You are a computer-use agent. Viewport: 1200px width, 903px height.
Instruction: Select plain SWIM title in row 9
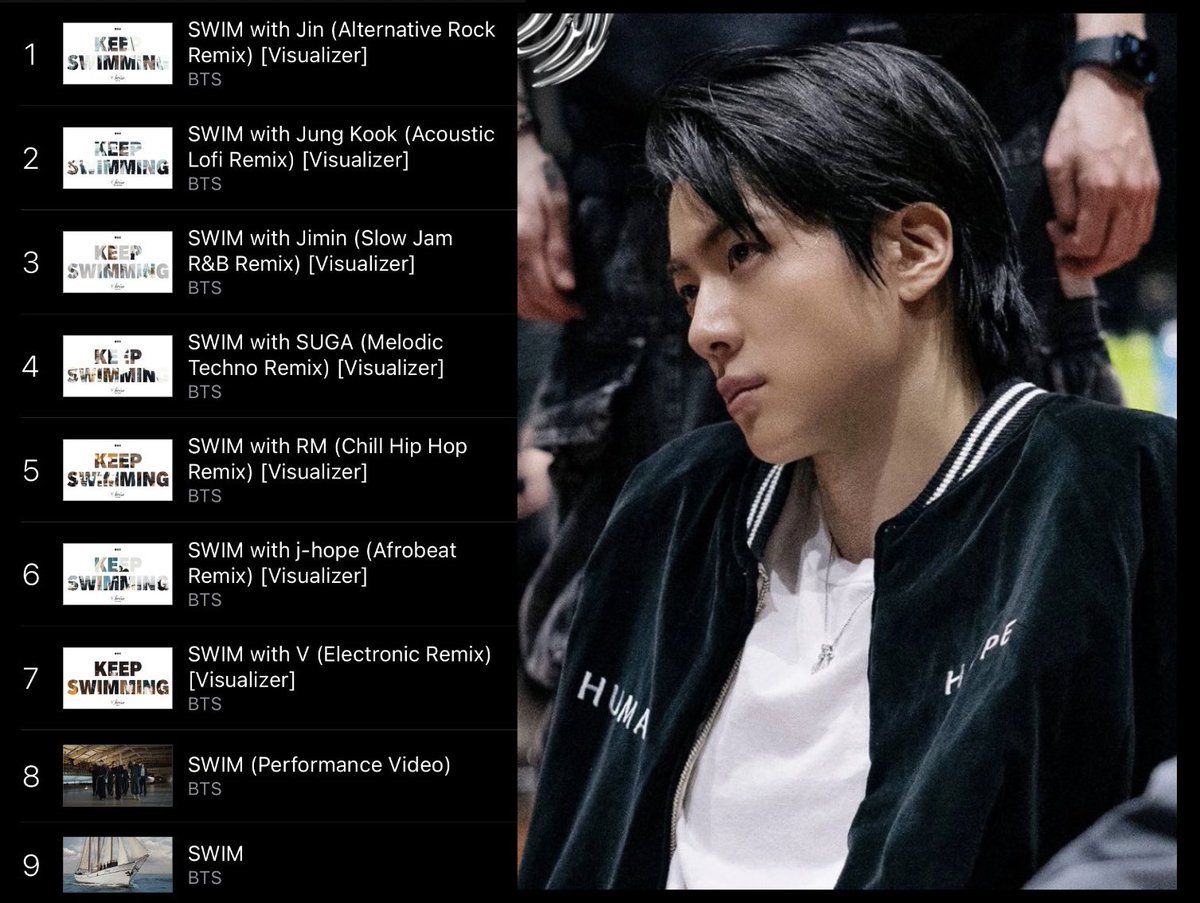pyautogui.click(x=216, y=854)
